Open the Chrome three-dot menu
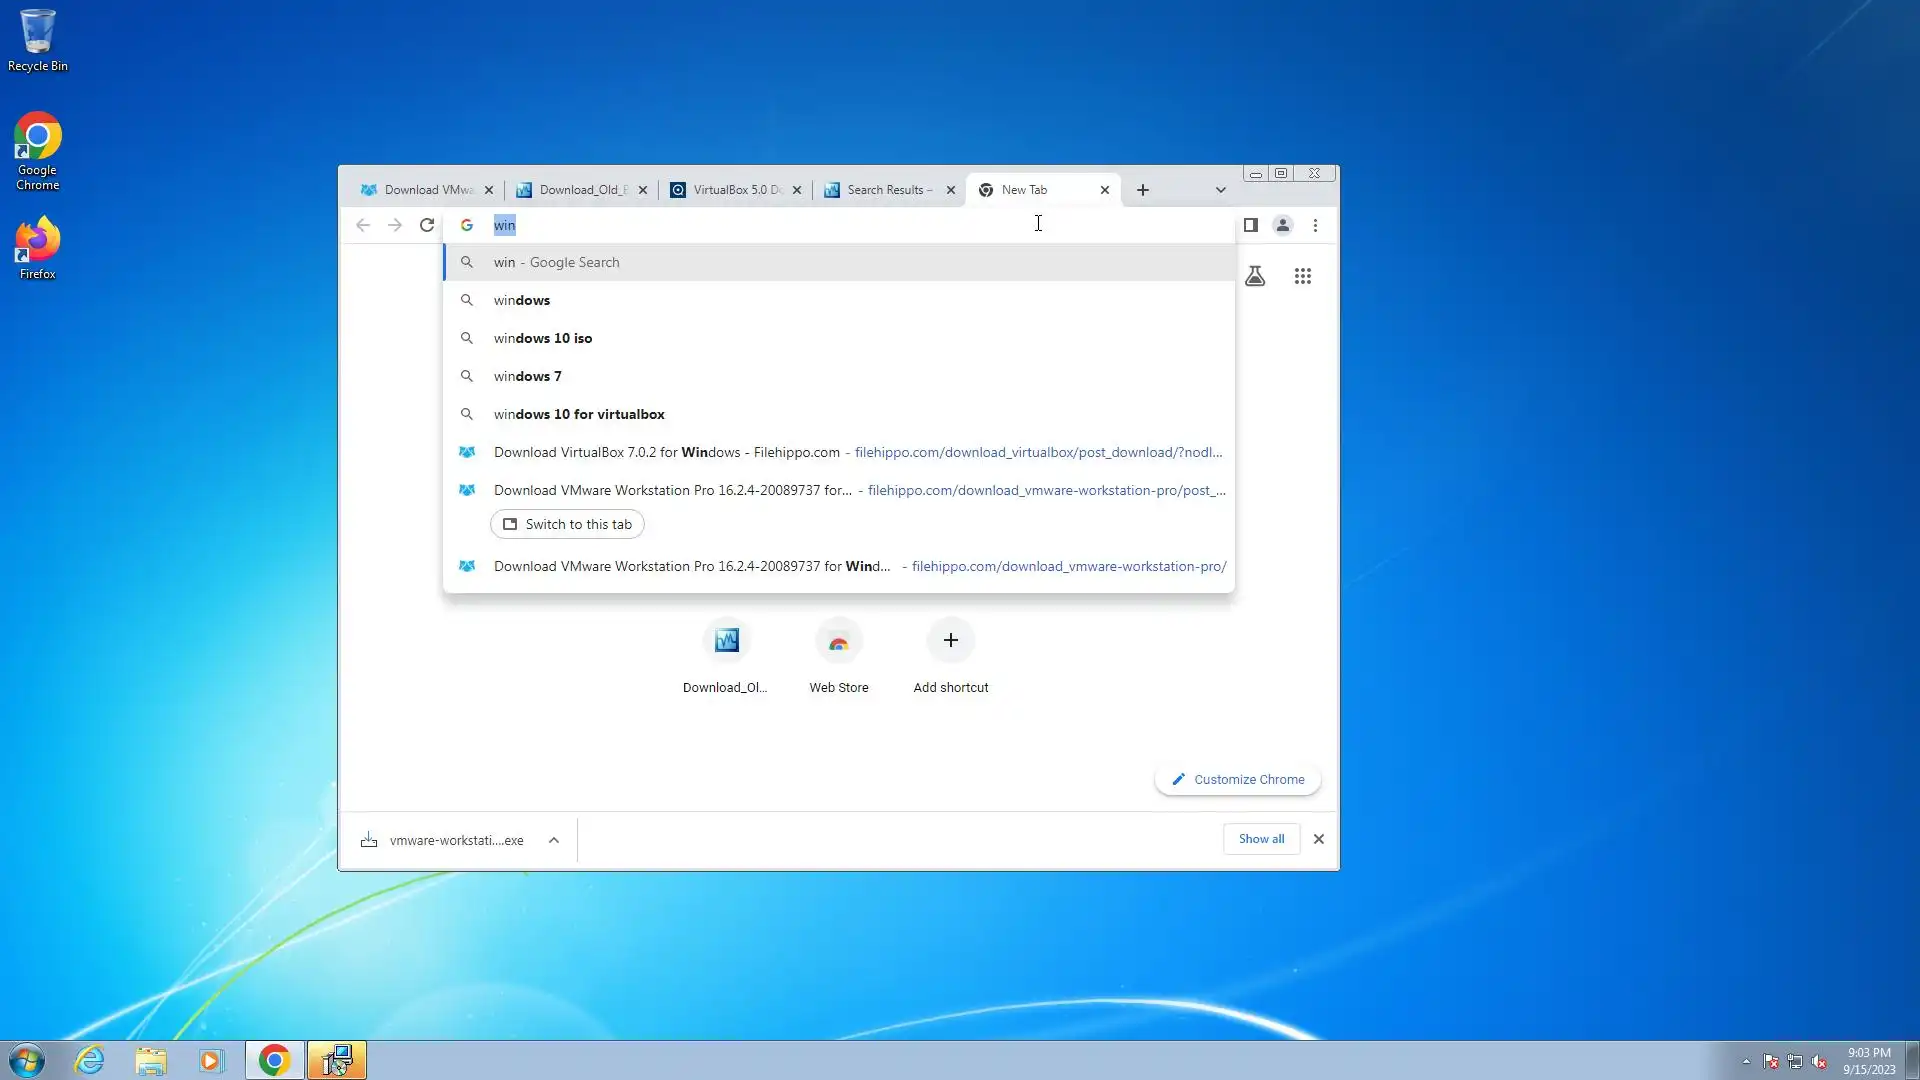Image resolution: width=1920 pixels, height=1080 pixels. pos(1315,225)
